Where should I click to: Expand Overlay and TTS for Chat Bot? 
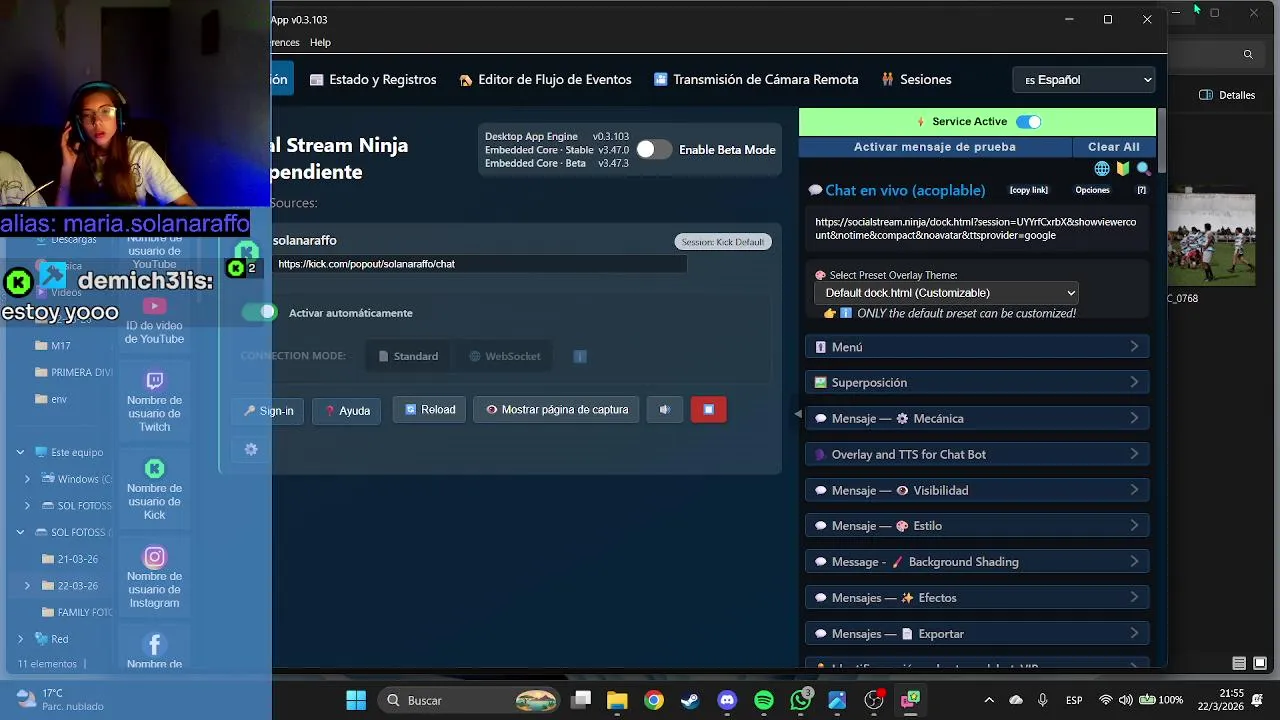[x=977, y=455]
